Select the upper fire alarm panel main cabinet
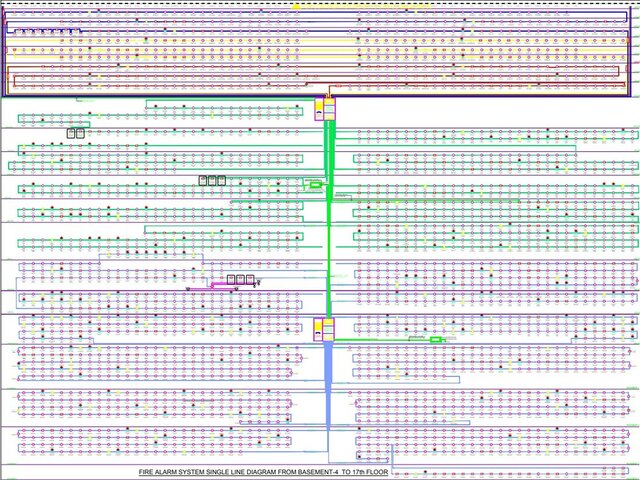Image resolution: width=640 pixels, height=480 pixels. pyautogui.click(x=329, y=109)
